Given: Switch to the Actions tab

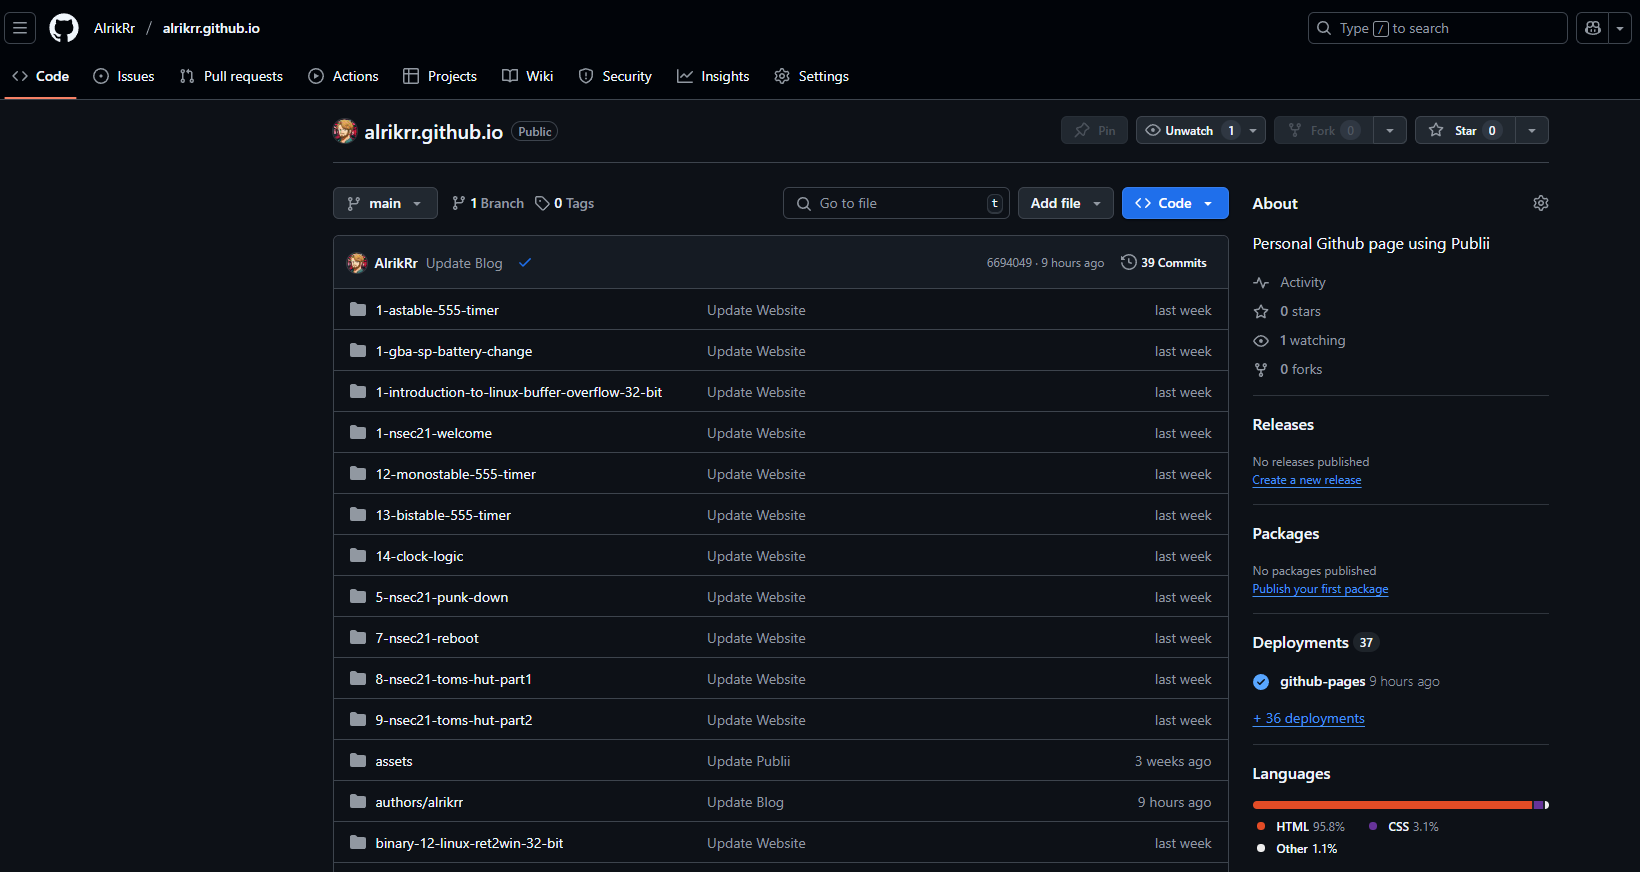Looking at the screenshot, I should 343,76.
